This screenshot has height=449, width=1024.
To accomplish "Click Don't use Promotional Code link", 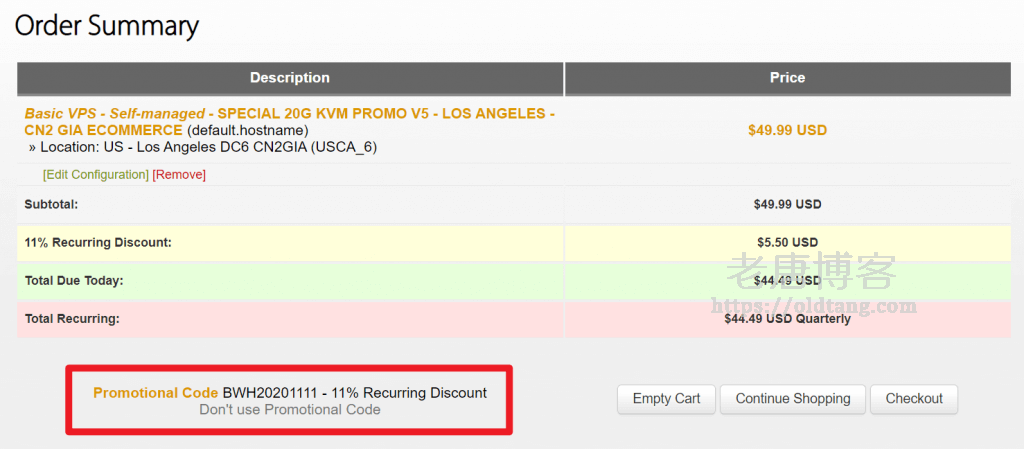I will coord(290,409).
